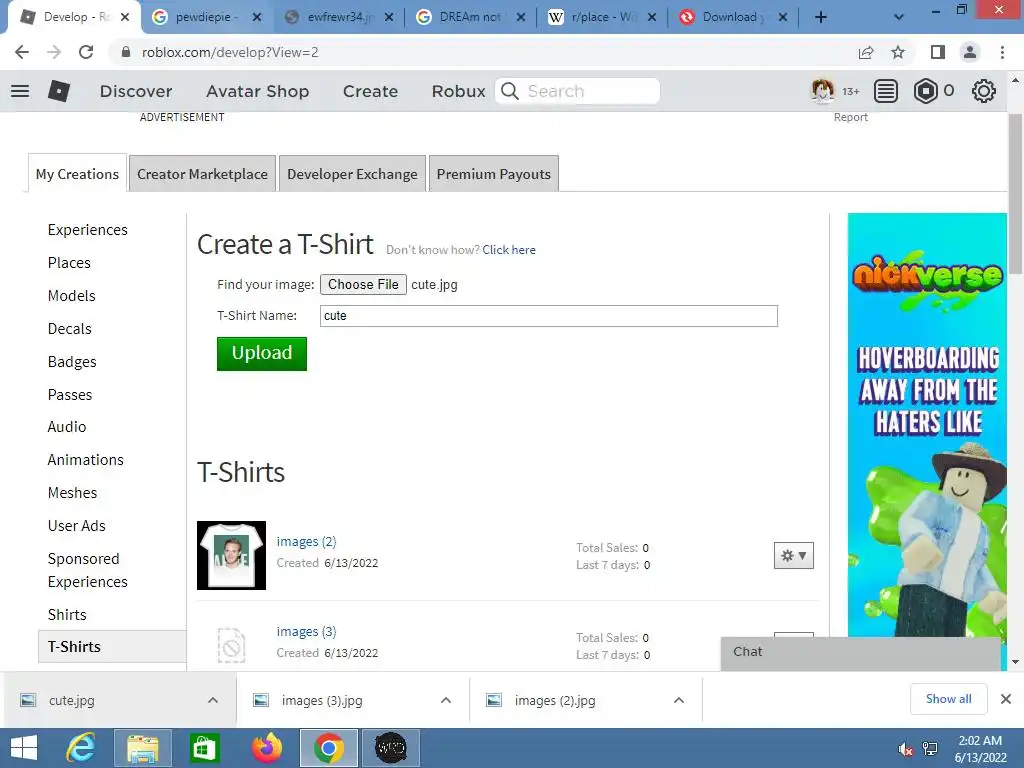Viewport: 1024px width, 768px height.
Task: Open the tab search dropdown chevron
Action: [x=899, y=18]
